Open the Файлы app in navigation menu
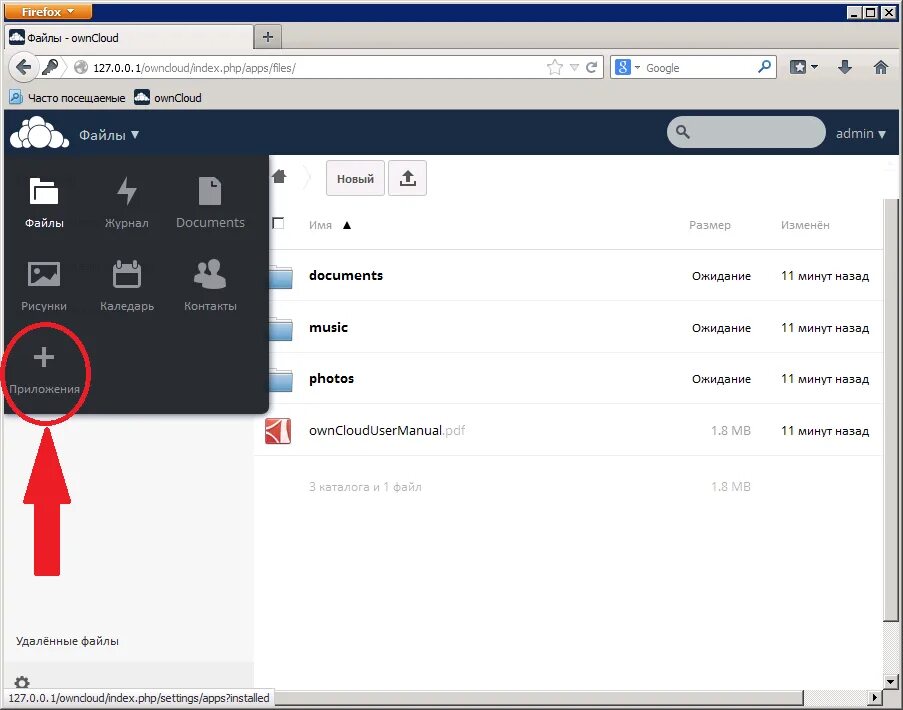This screenshot has width=903, height=710. (44, 202)
